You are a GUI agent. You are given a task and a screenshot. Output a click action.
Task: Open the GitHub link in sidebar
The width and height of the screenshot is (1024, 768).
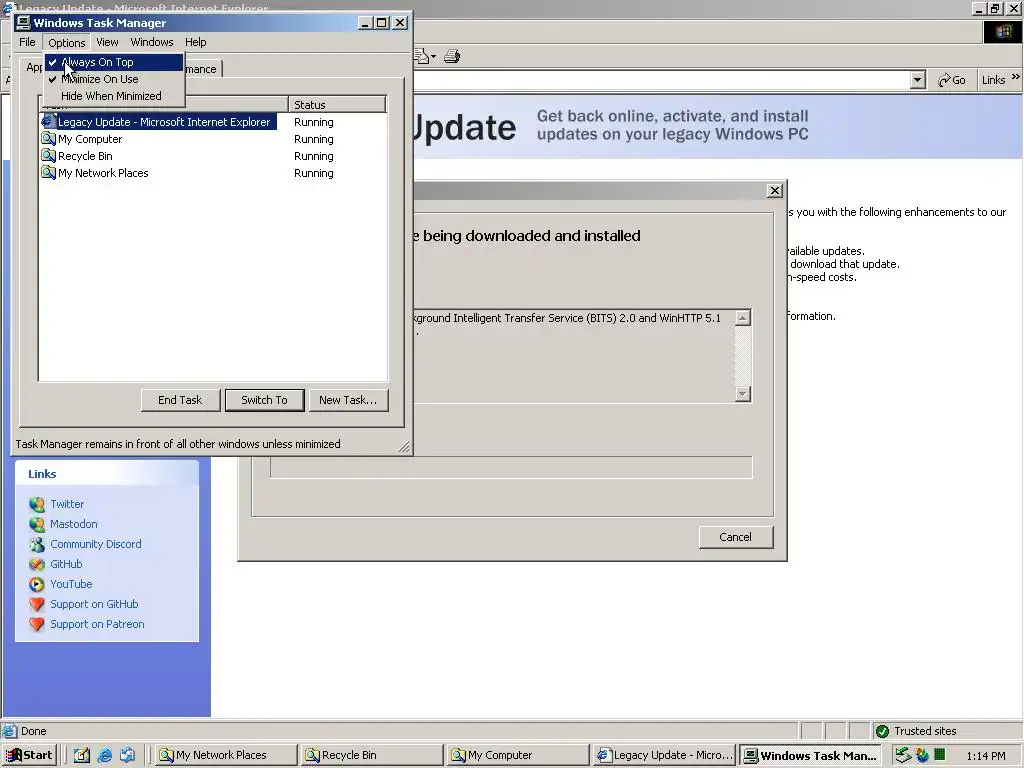66,564
